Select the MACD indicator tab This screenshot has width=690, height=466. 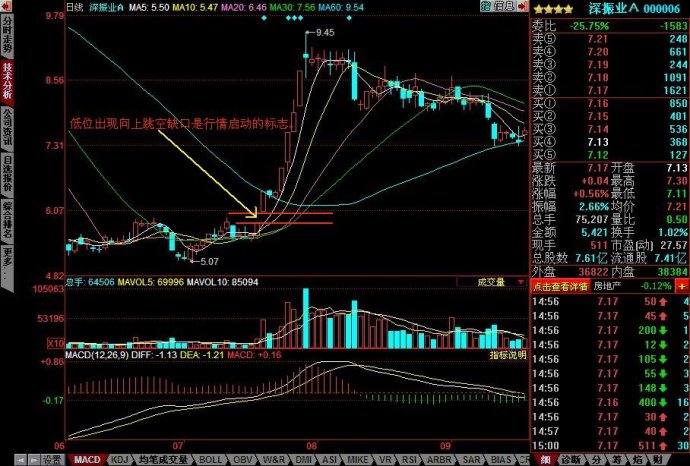pyautogui.click(x=87, y=460)
